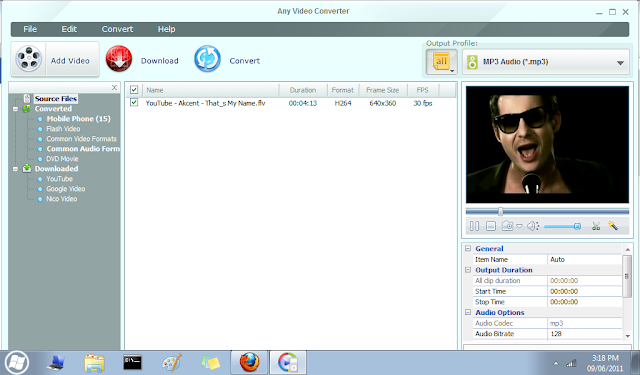Screen dimensions: 640x375
Task: Collapse the Converted tree node
Action: (16, 109)
